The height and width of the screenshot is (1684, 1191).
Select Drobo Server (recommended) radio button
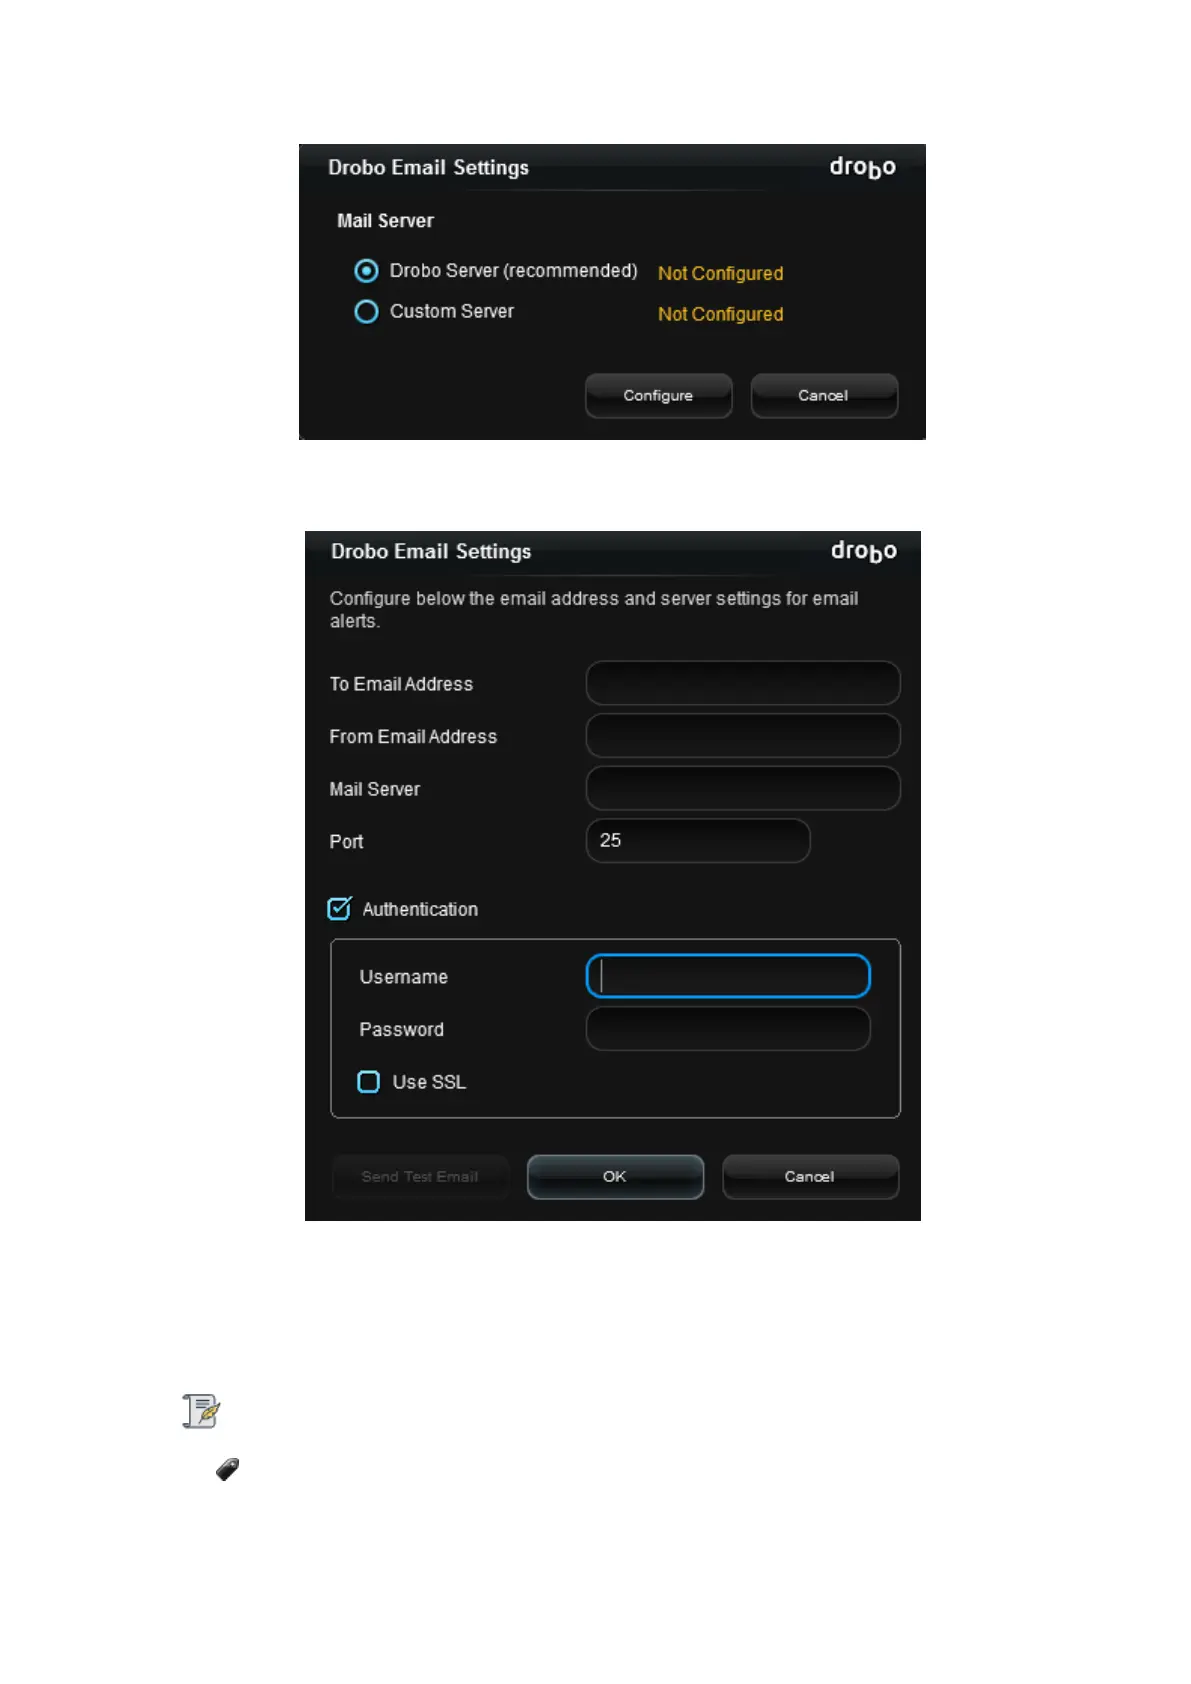pyautogui.click(x=367, y=271)
